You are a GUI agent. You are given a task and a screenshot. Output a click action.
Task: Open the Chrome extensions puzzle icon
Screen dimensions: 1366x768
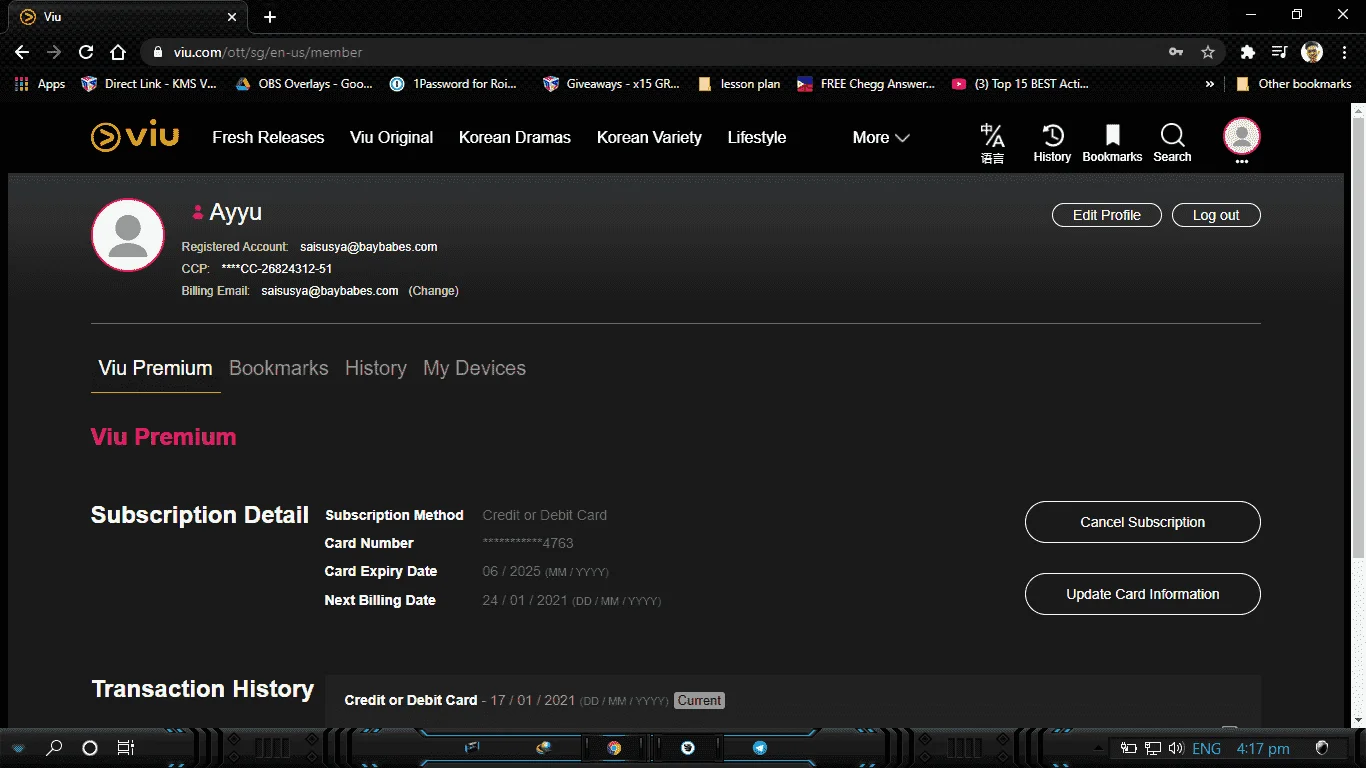click(x=1247, y=52)
